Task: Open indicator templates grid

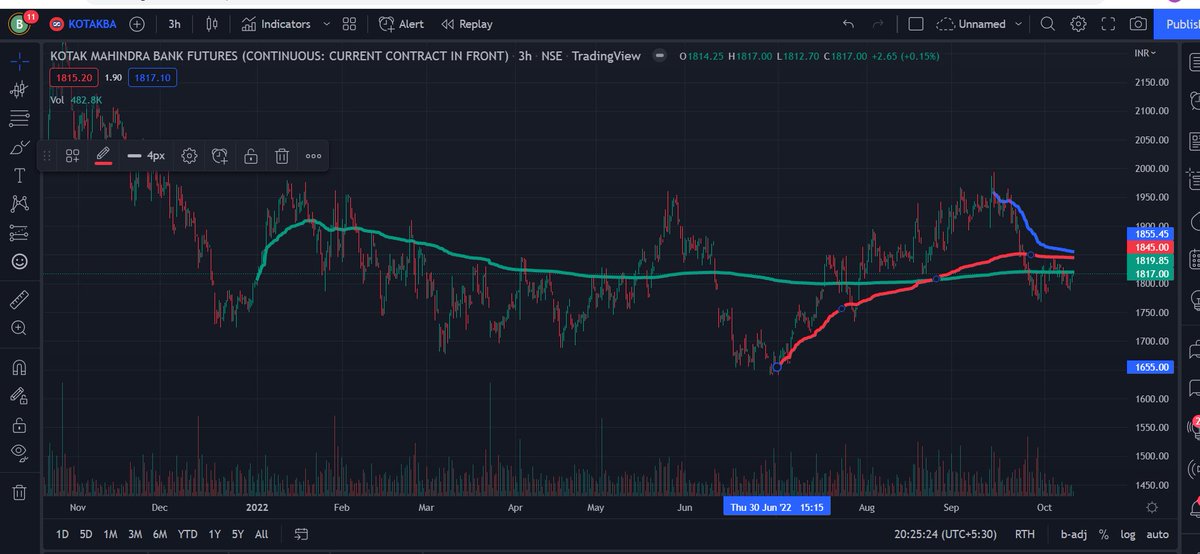Action: tap(349, 24)
